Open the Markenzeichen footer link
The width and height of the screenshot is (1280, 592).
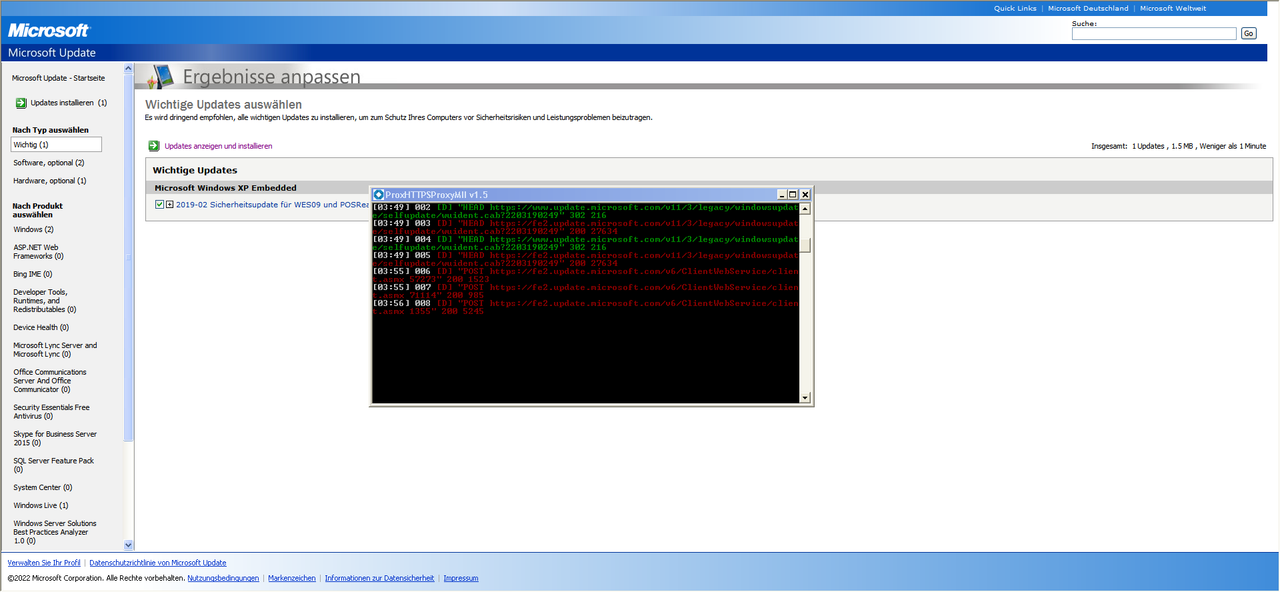[292, 578]
